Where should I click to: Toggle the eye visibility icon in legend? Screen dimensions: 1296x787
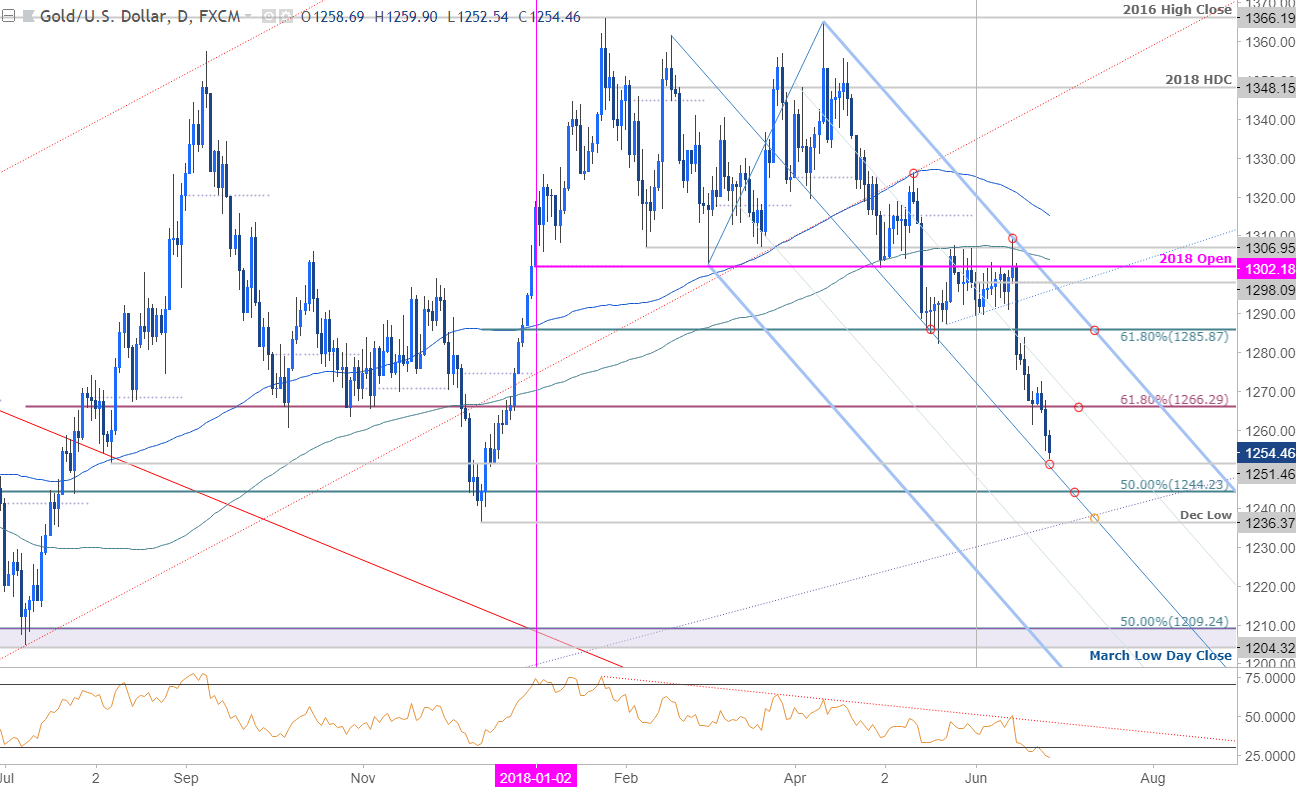(268, 17)
